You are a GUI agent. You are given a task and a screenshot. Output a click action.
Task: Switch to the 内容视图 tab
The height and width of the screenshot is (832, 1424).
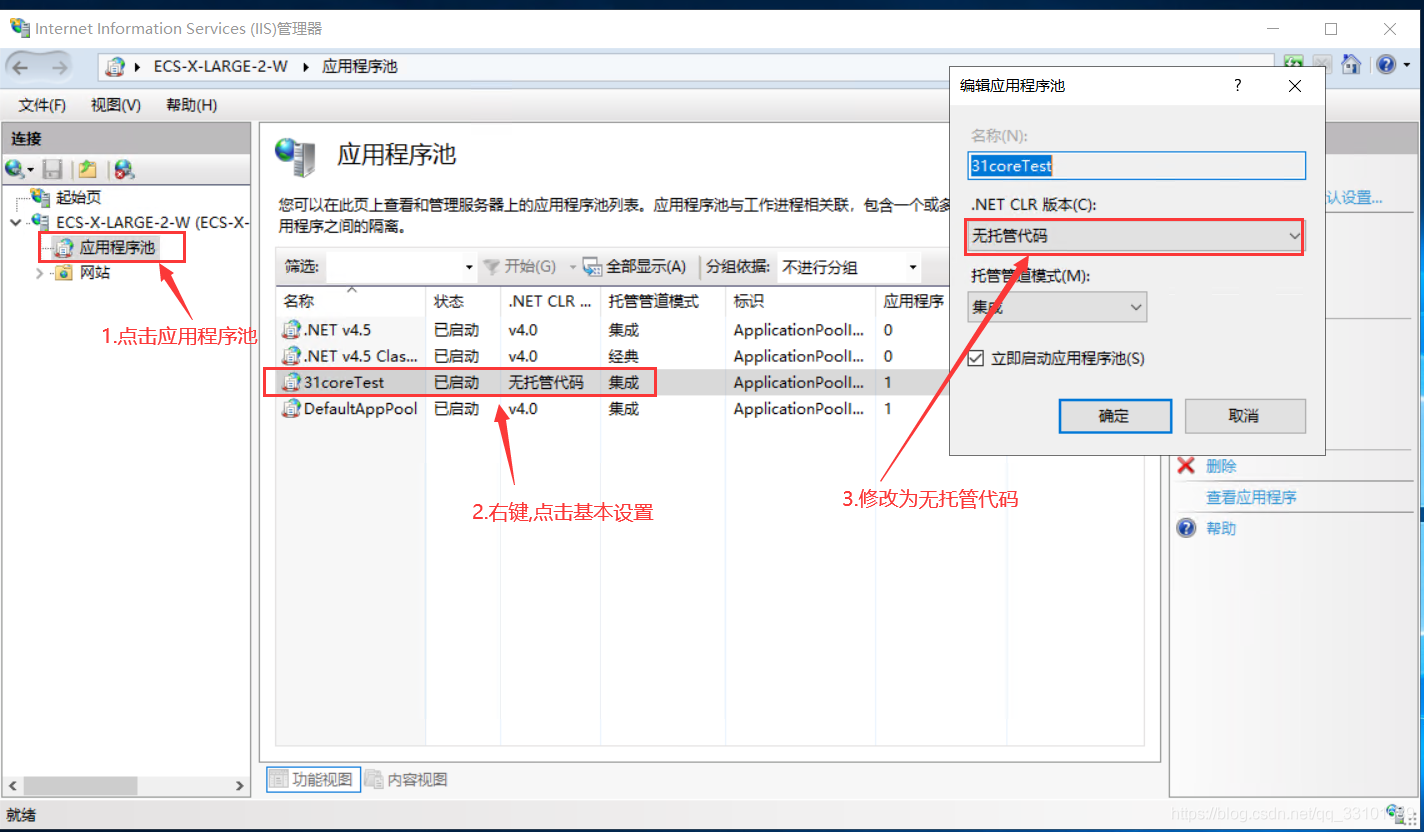click(407, 779)
